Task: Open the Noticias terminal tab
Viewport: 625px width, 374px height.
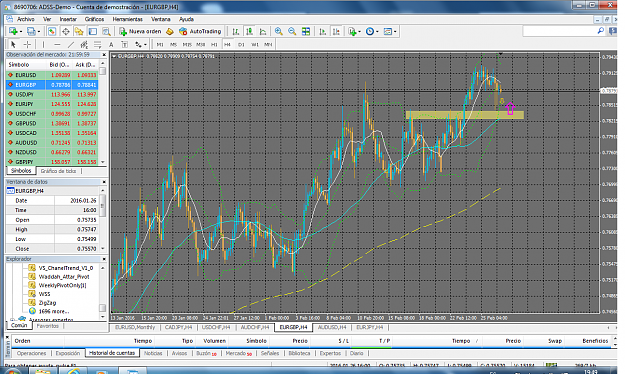Action: point(153,353)
